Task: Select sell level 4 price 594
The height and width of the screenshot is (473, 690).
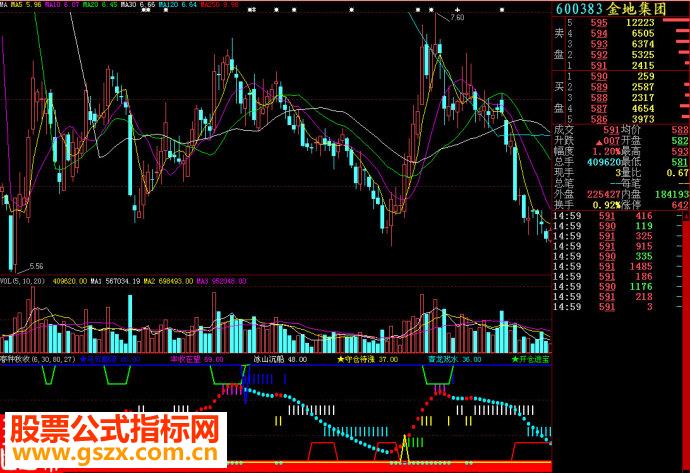Action: pyautogui.click(x=599, y=33)
